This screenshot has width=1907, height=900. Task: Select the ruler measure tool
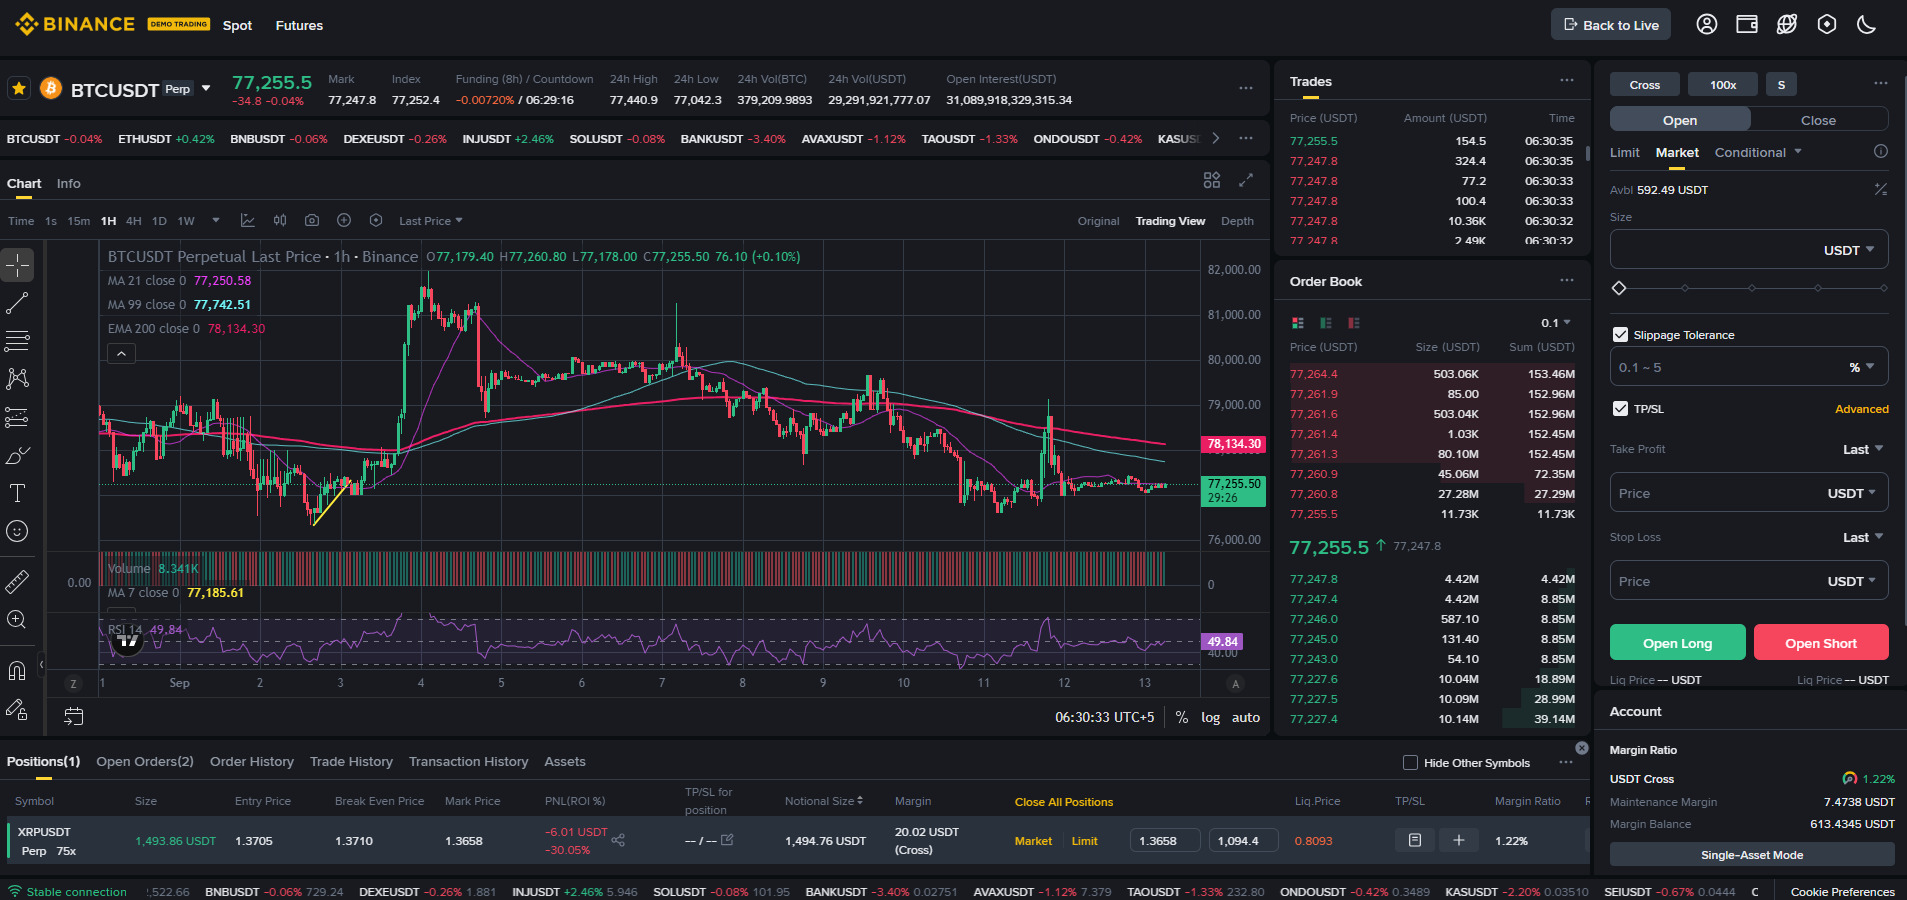(17, 581)
